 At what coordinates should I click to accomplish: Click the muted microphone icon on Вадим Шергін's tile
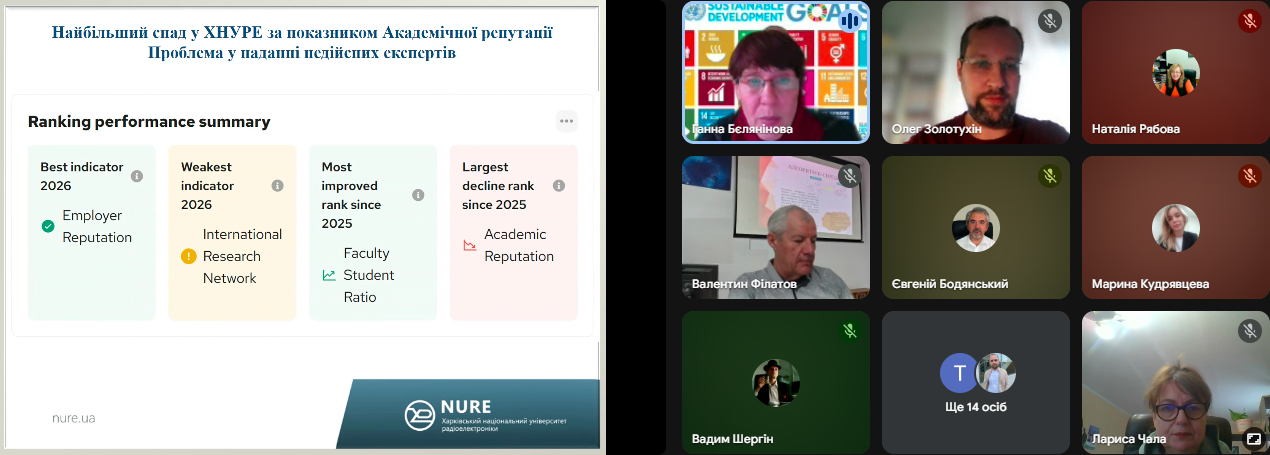pyautogui.click(x=850, y=331)
